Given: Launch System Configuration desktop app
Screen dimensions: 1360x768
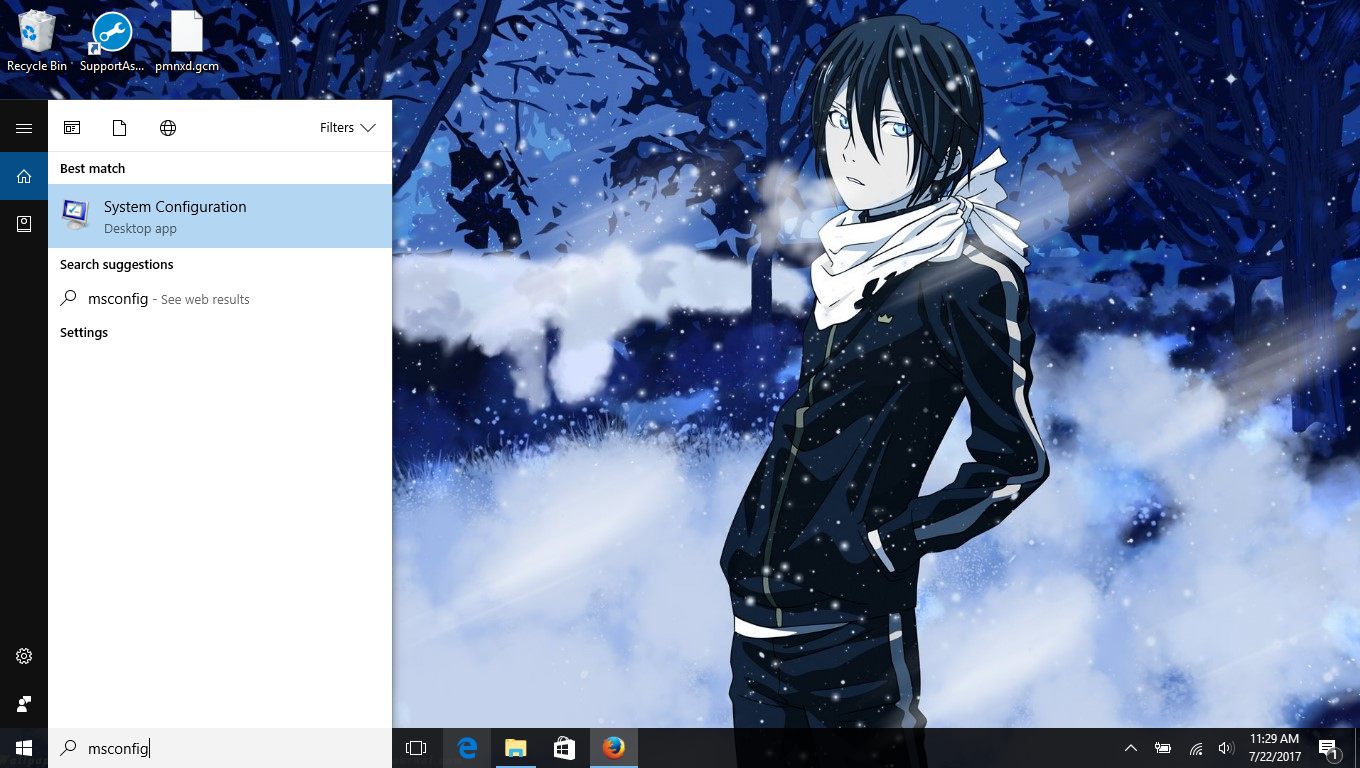Looking at the screenshot, I should point(220,216).
